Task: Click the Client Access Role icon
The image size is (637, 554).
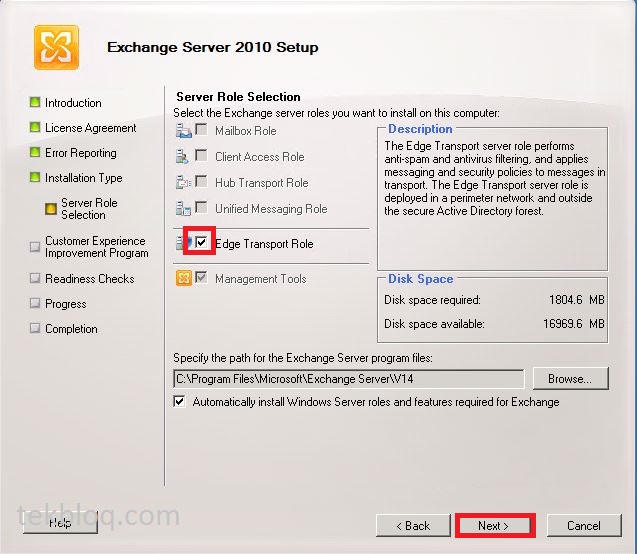Action: pyautogui.click(x=182, y=156)
